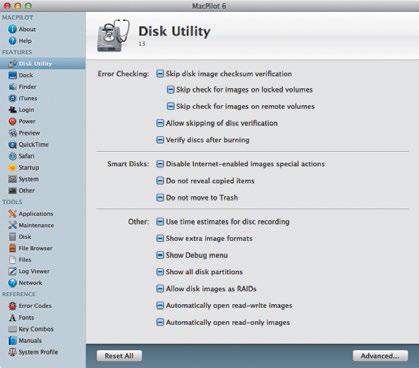The height and width of the screenshot is (368, 419).
Task: Enable Do not reveal copied items
Action: tap(160, 181)
